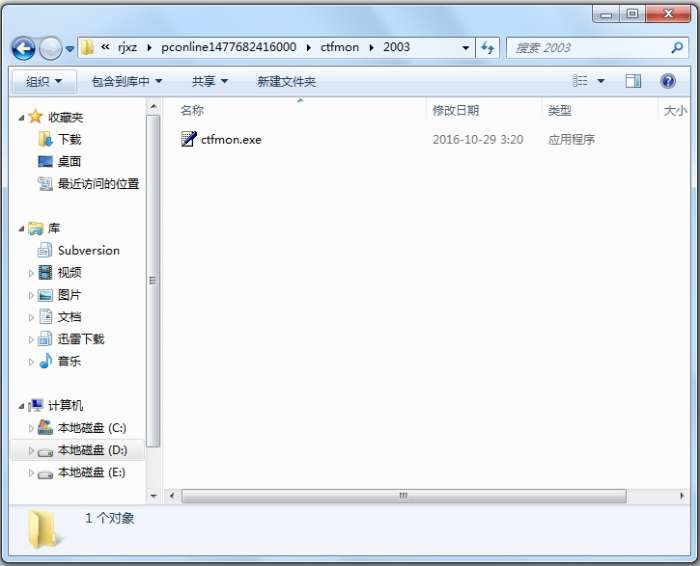Viewport: 700px width, 566px height.
Task: Select 2003 segment in address path
Action: click(x=396, y=47)
